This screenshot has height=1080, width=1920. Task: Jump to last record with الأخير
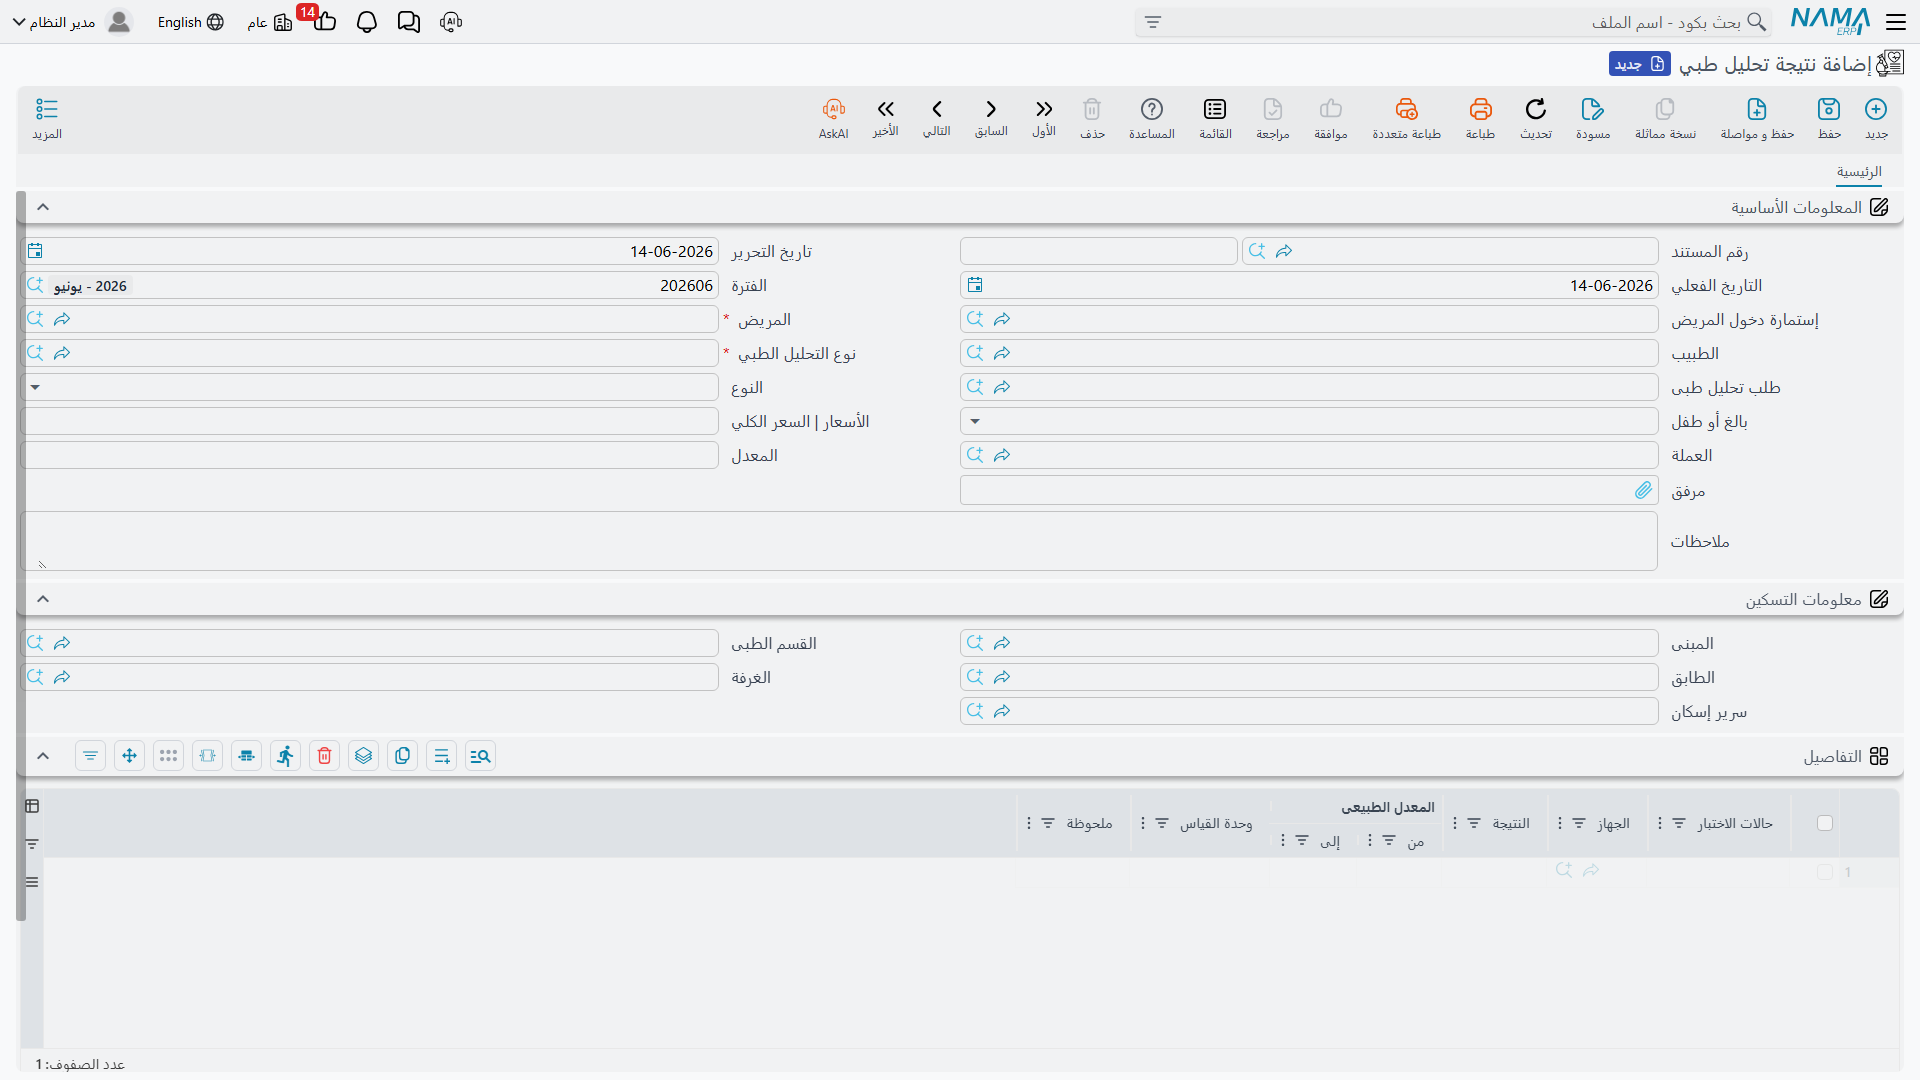(885, 118)
